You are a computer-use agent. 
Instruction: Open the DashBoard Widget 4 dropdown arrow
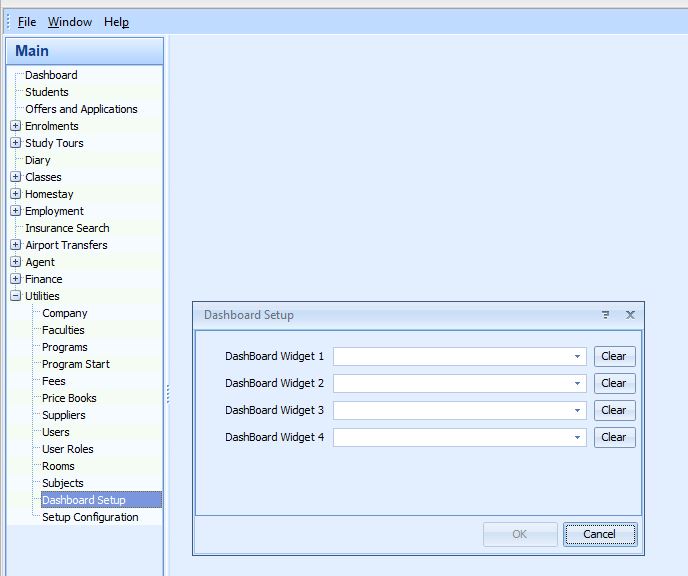tap(578, 437)
